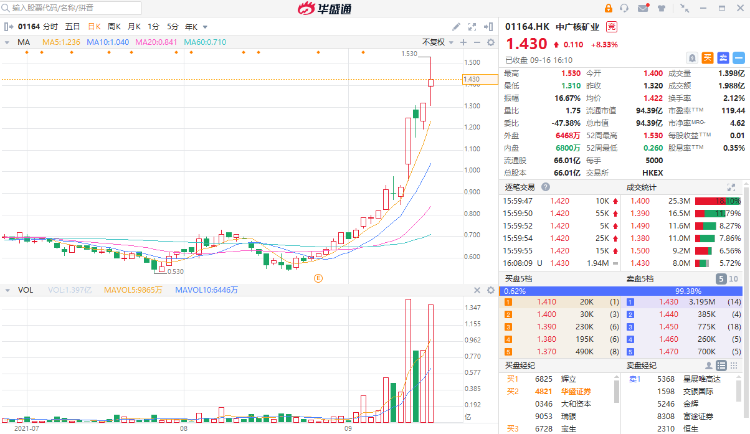Select 5分 five-minute tab
Viewport: 750px width, 434px height.
(x=173, y=27)
